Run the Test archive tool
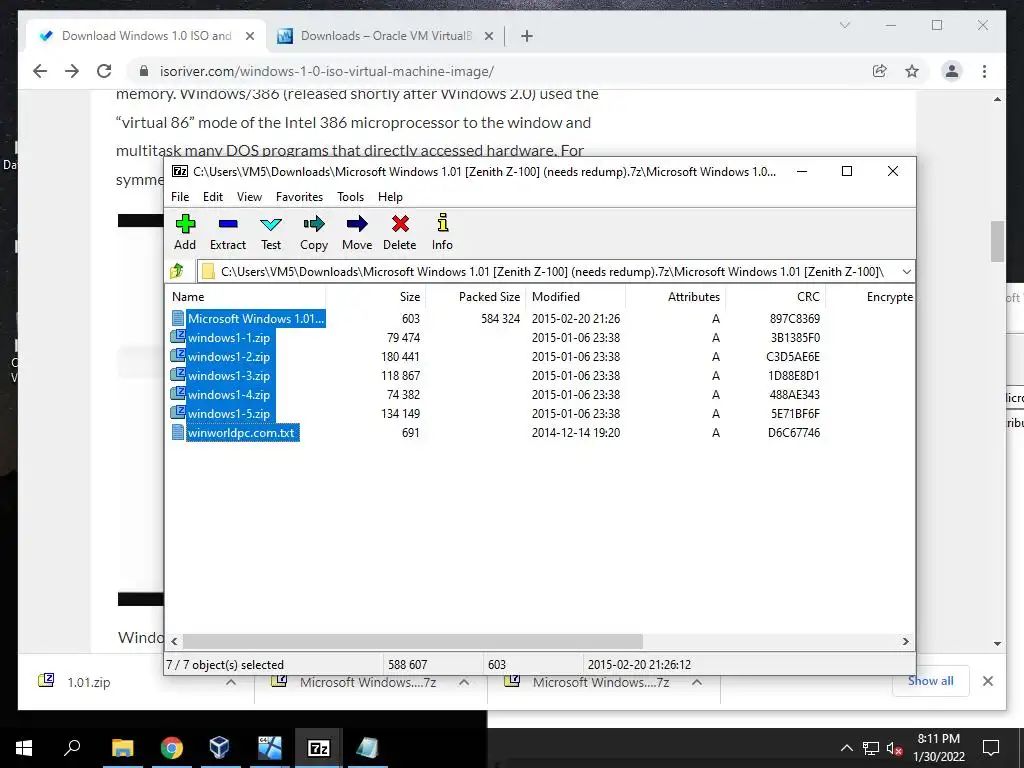Image resolution: width=1024 pixels, height=768 pixels. (271, 232)
